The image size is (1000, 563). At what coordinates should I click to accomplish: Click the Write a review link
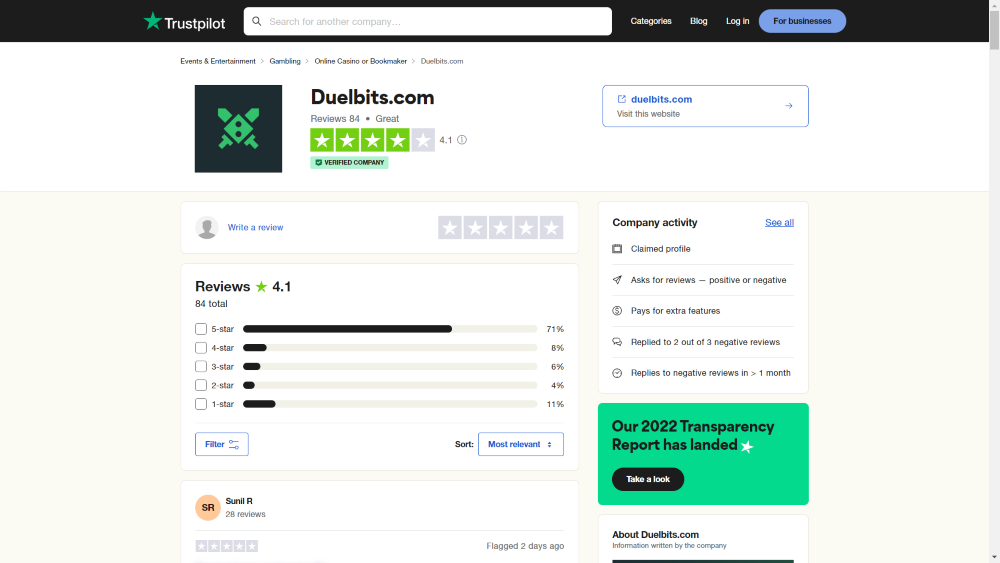[x=255, y=228]
